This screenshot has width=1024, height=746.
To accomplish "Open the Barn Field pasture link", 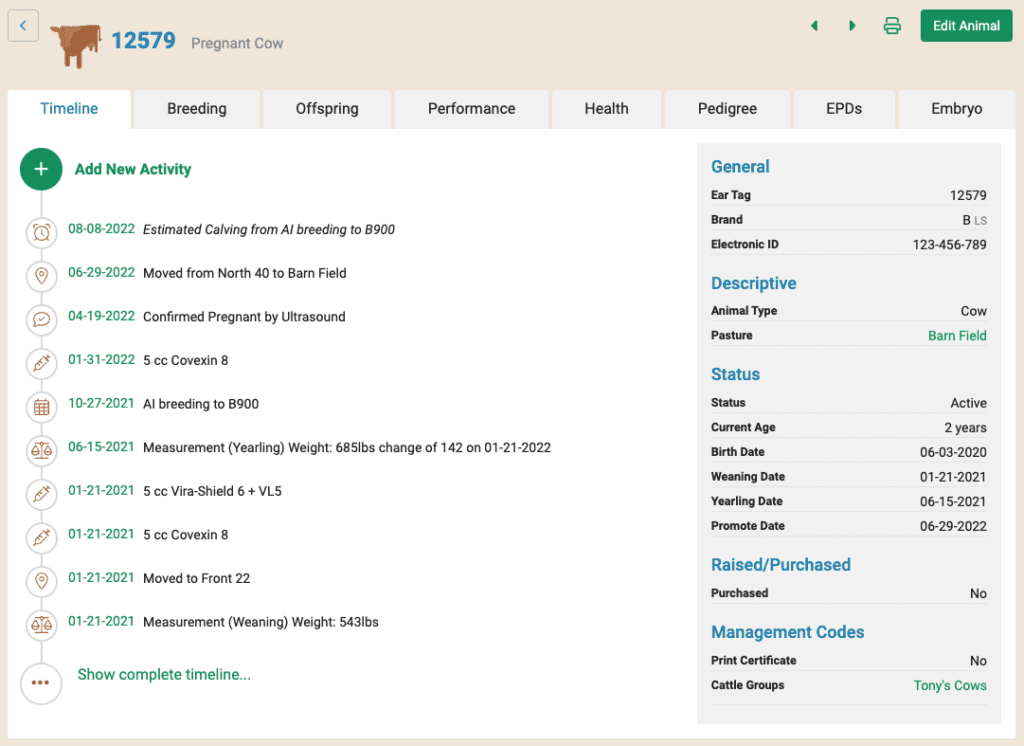I will coord(957,335).
